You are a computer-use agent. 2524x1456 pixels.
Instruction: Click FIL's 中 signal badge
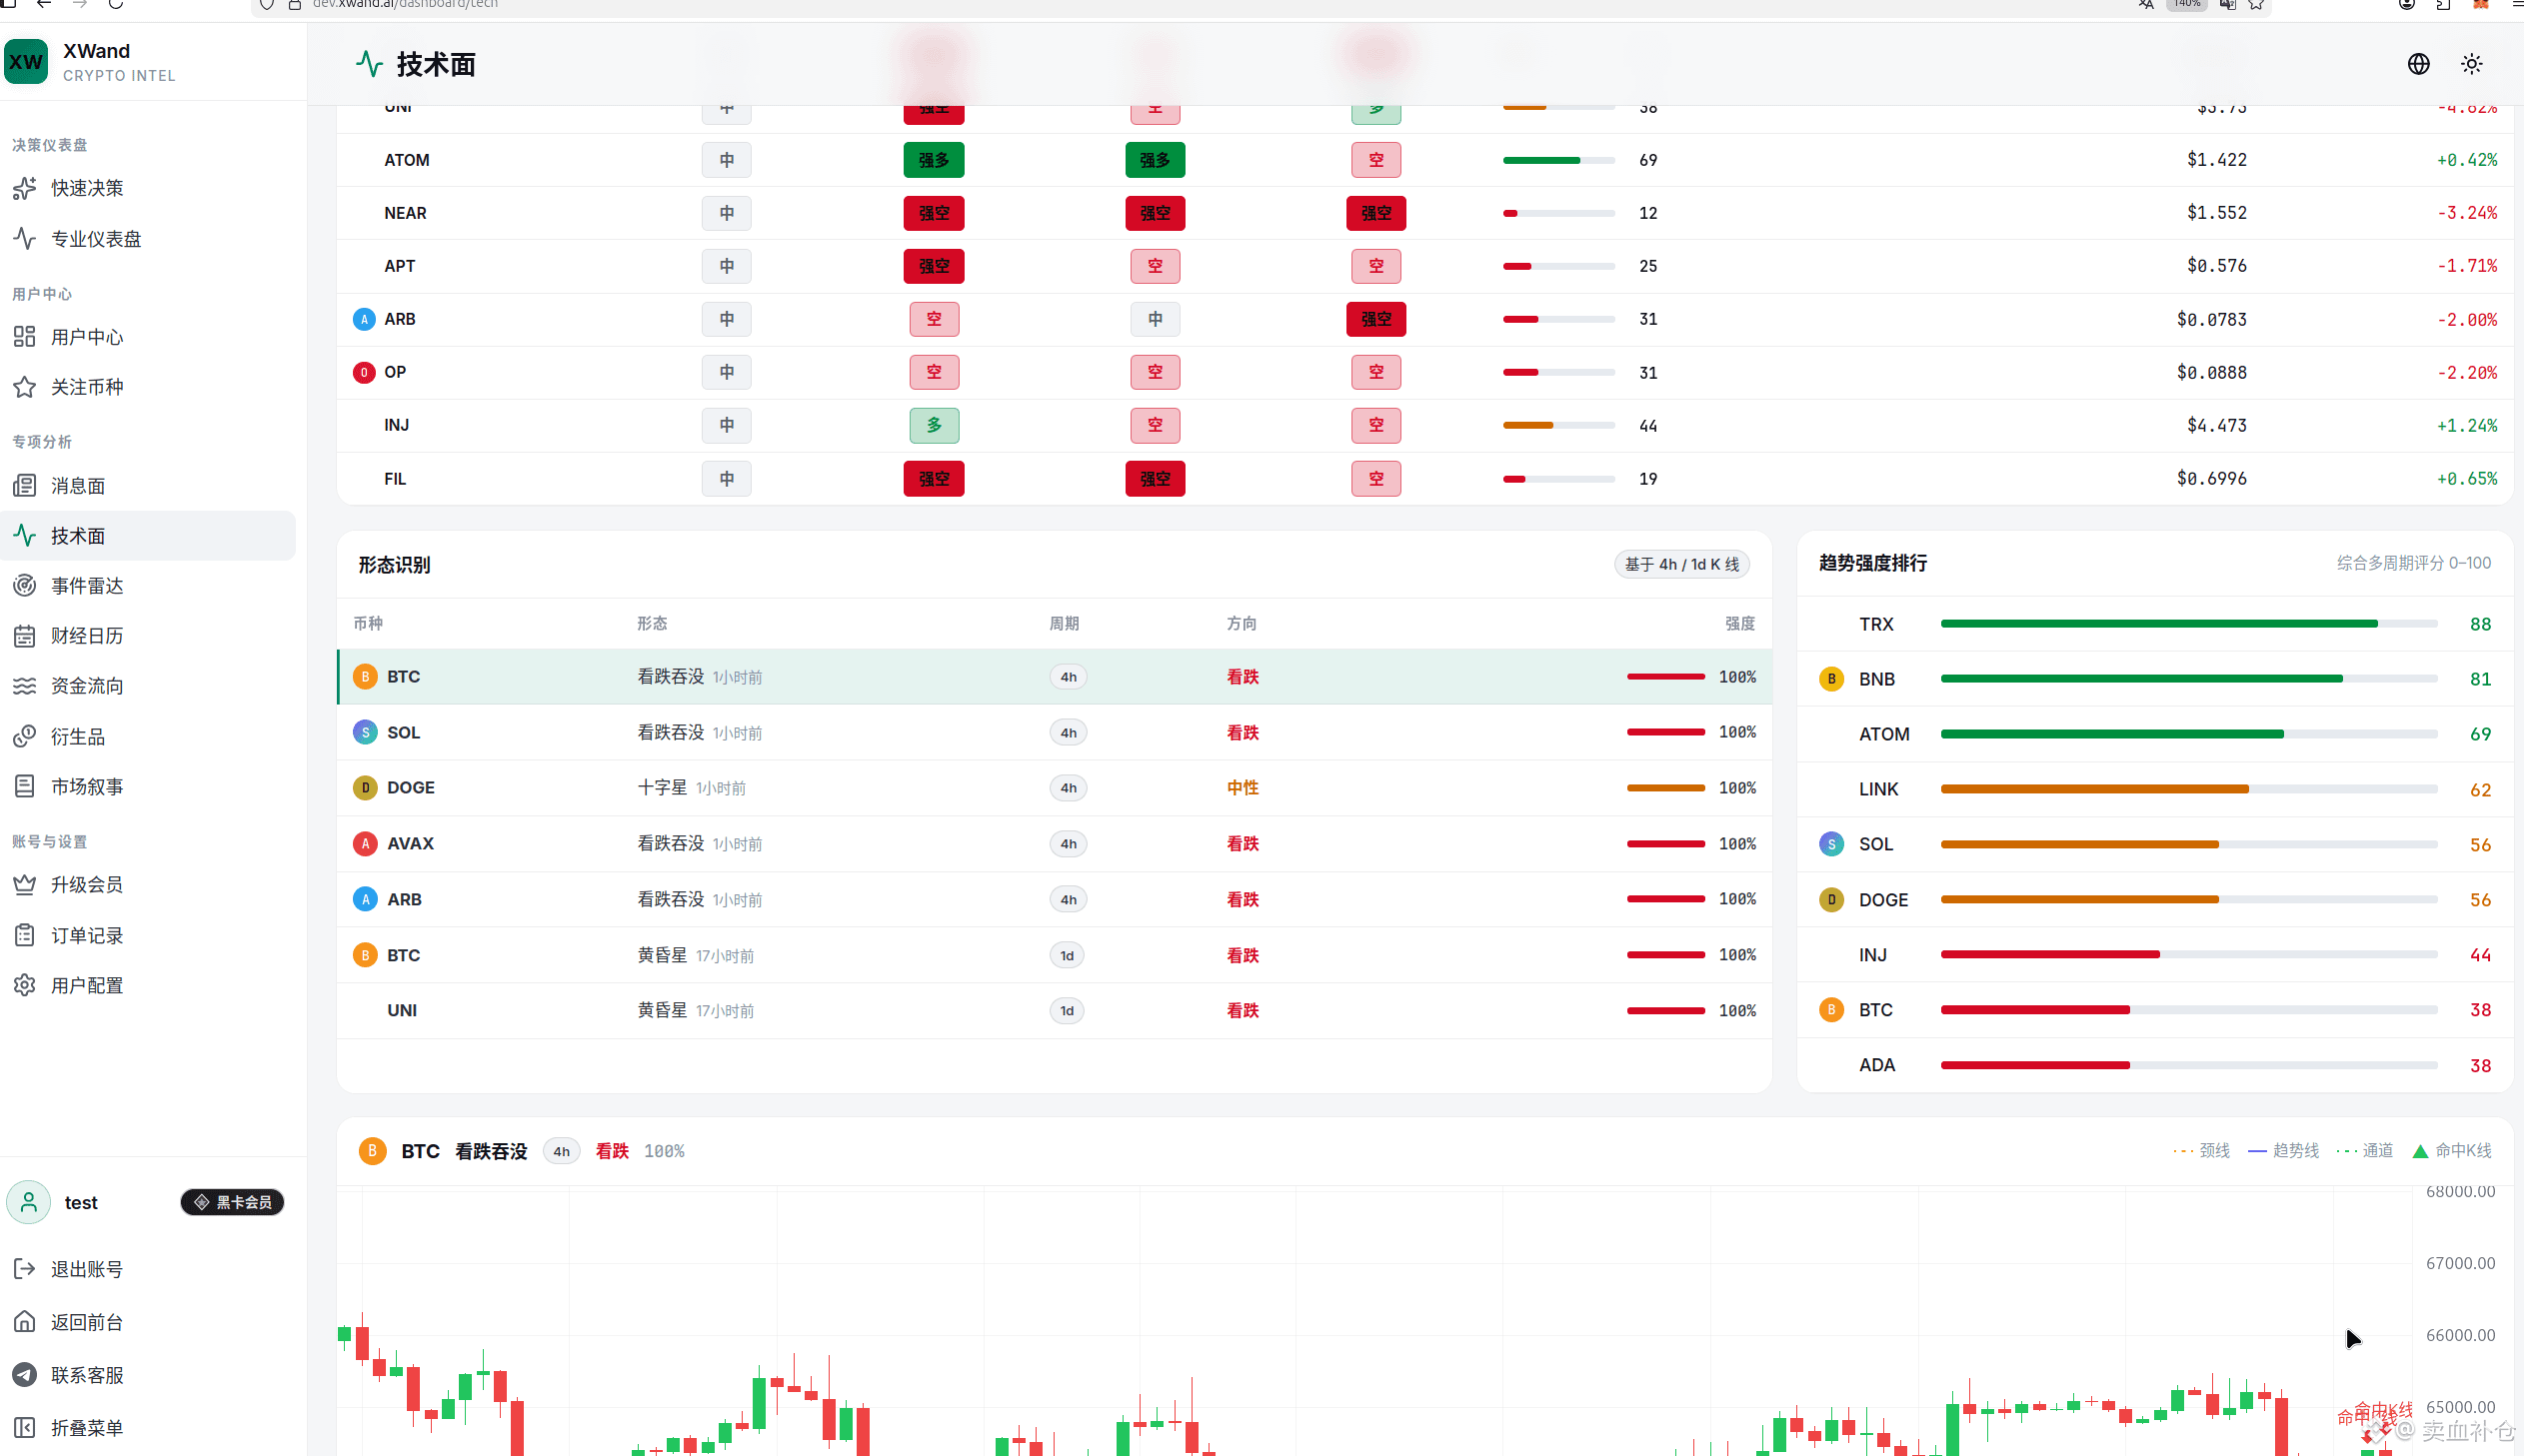point(726,478)
